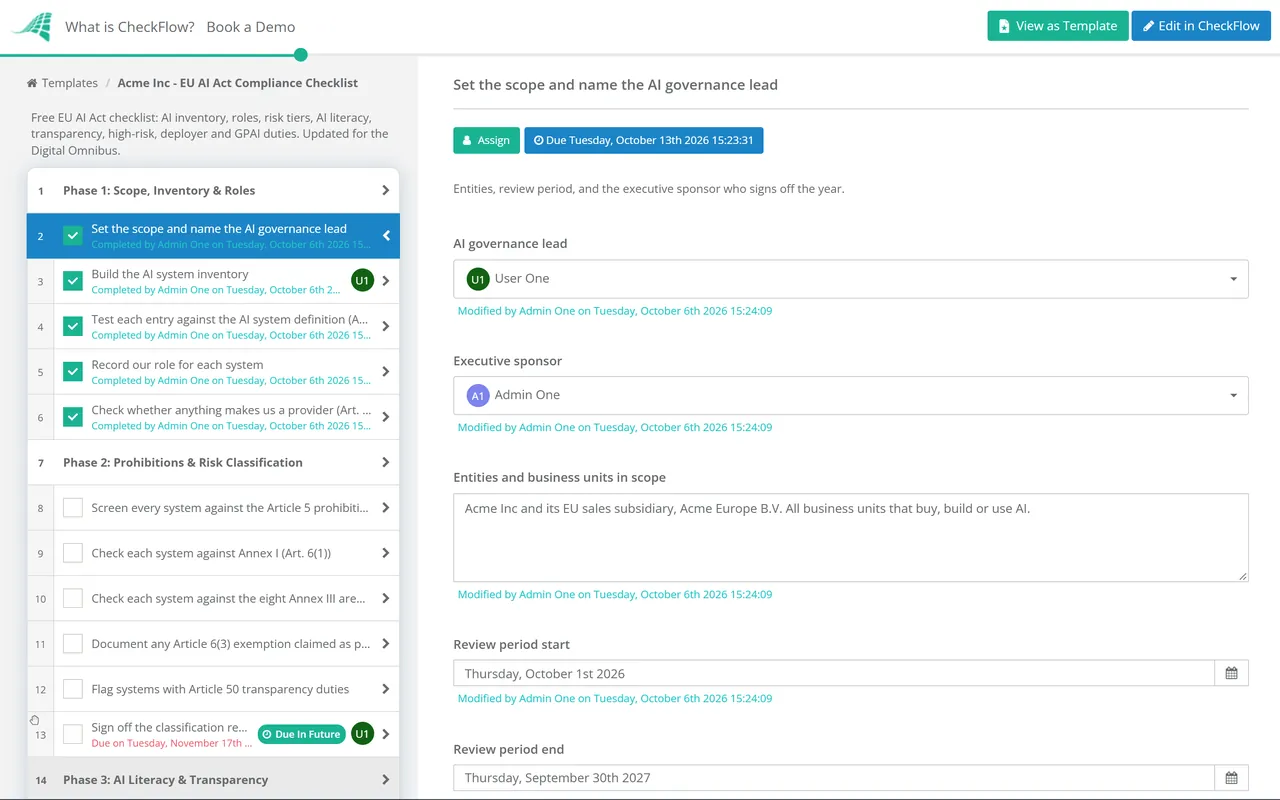Click the Due In Future badge
Screen dimensions: 1280x800
[301, 734]
